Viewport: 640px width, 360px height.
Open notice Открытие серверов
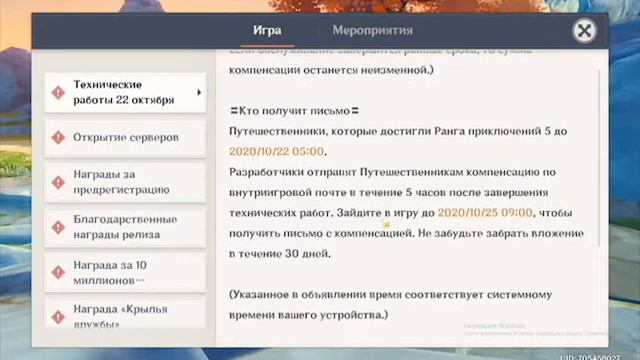(x=125, y=138)
